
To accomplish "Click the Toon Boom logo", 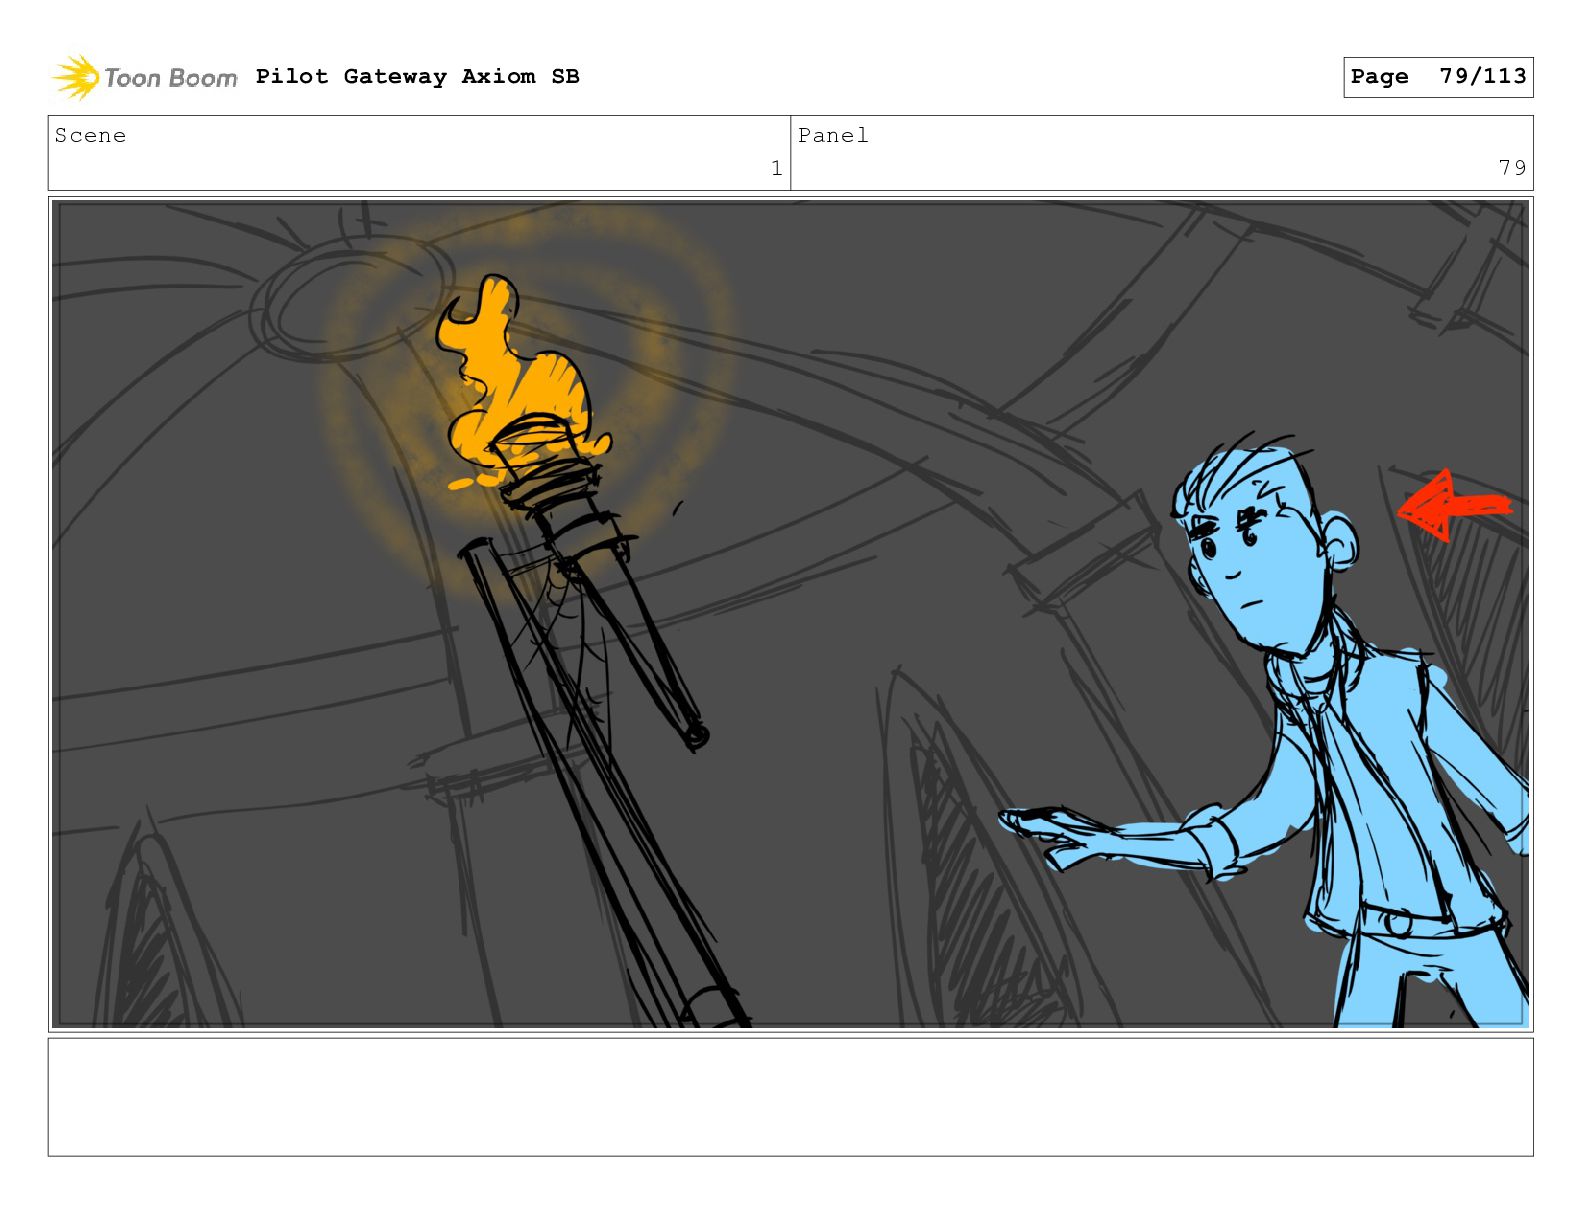I will point(144,77).
